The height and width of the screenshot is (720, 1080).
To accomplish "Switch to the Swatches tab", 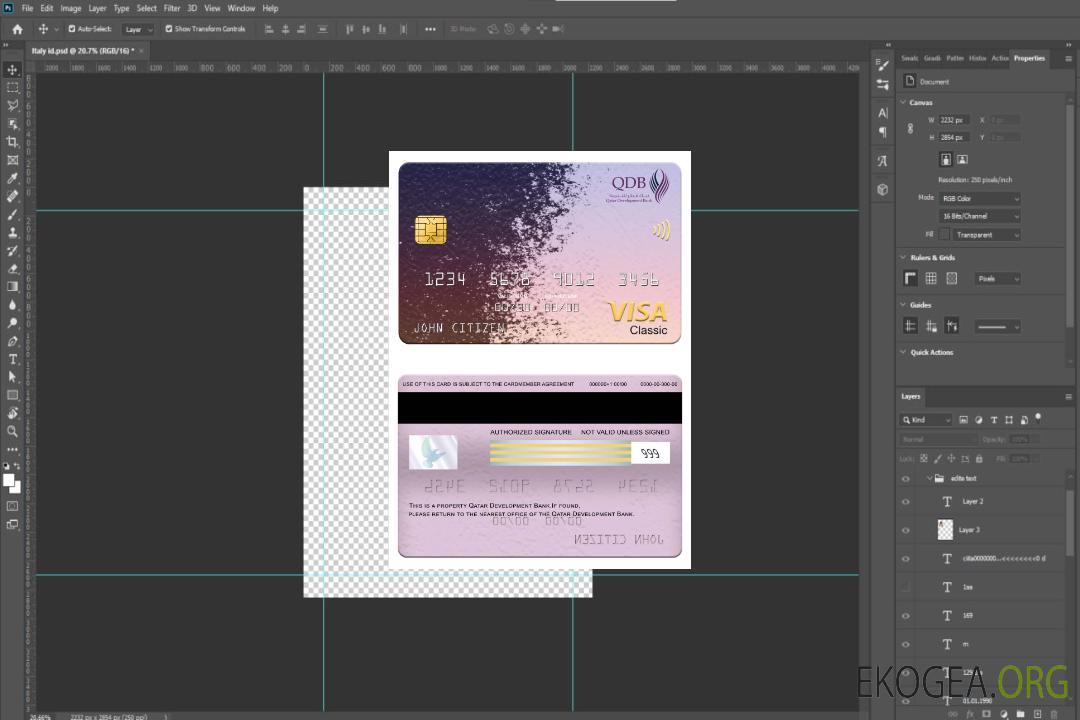I will pyautogui.click(x=910, y=58).
